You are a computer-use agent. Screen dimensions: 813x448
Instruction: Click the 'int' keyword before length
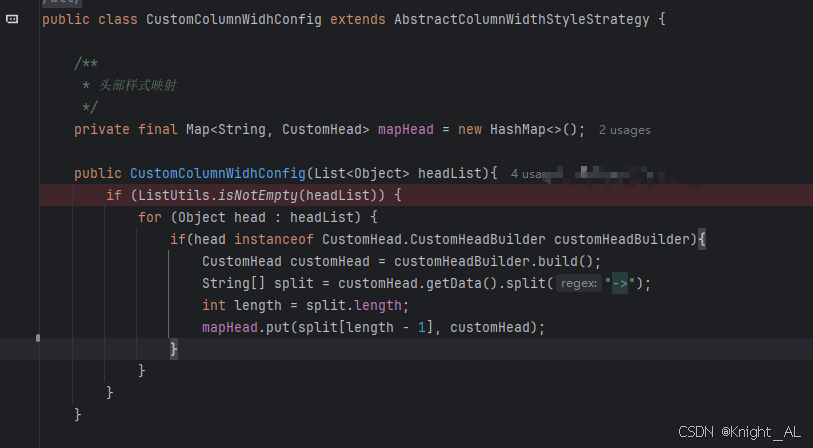coord(214,305)
